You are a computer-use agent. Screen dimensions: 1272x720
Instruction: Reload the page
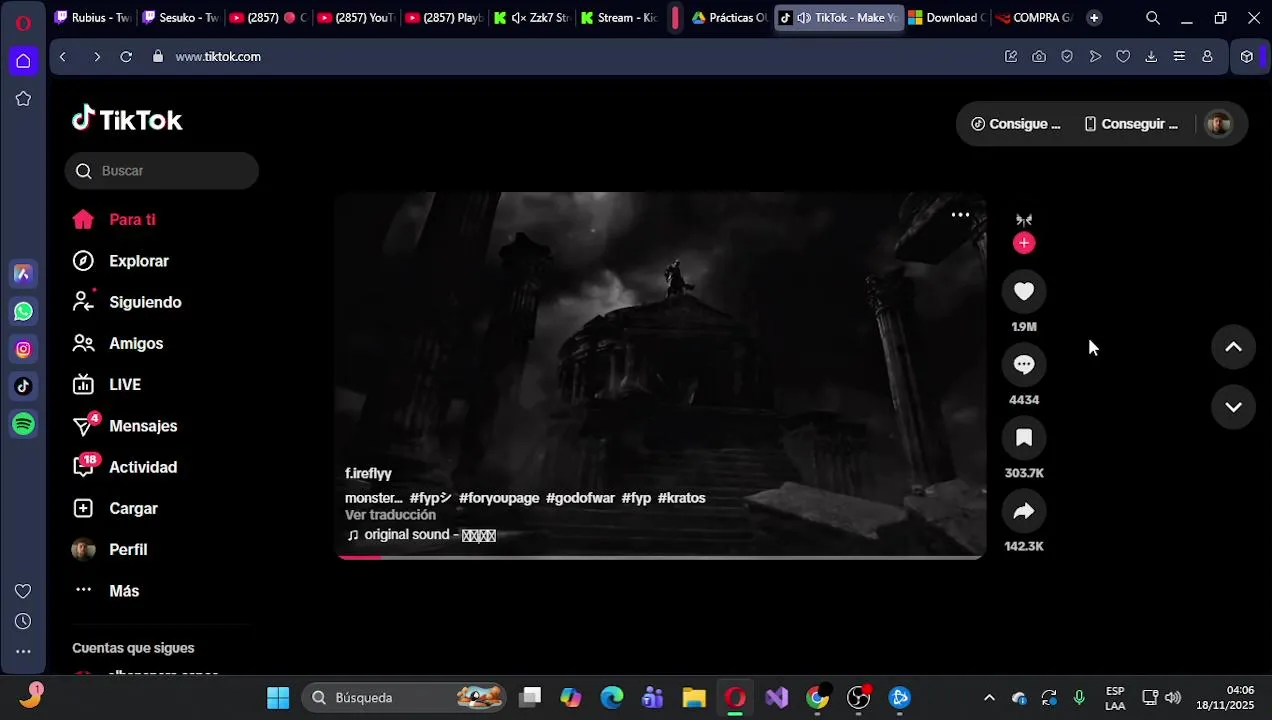pos(126,57)
